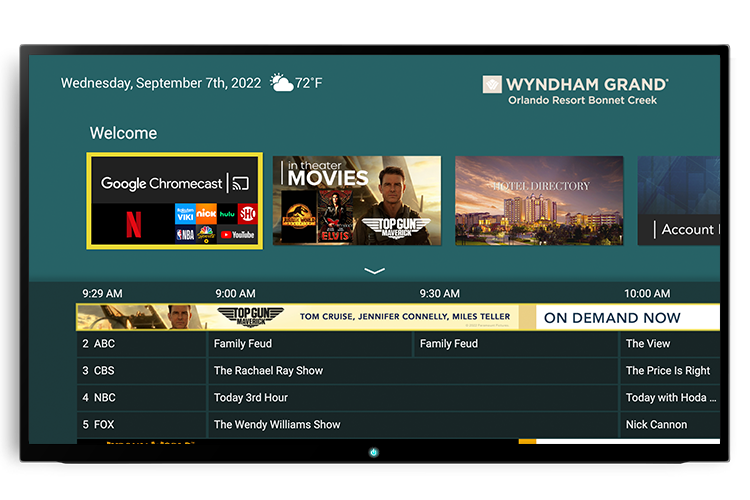Open the Netflix app icon
This screenshot has width=750, height=500.
tap(133, 224)
